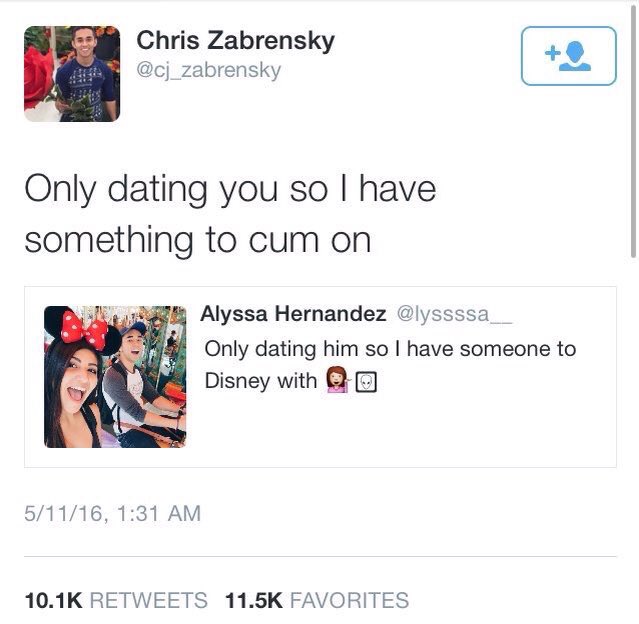Click the 1:31 AM time text
This screenshot has height=624, width=639.
click(159, 513)
